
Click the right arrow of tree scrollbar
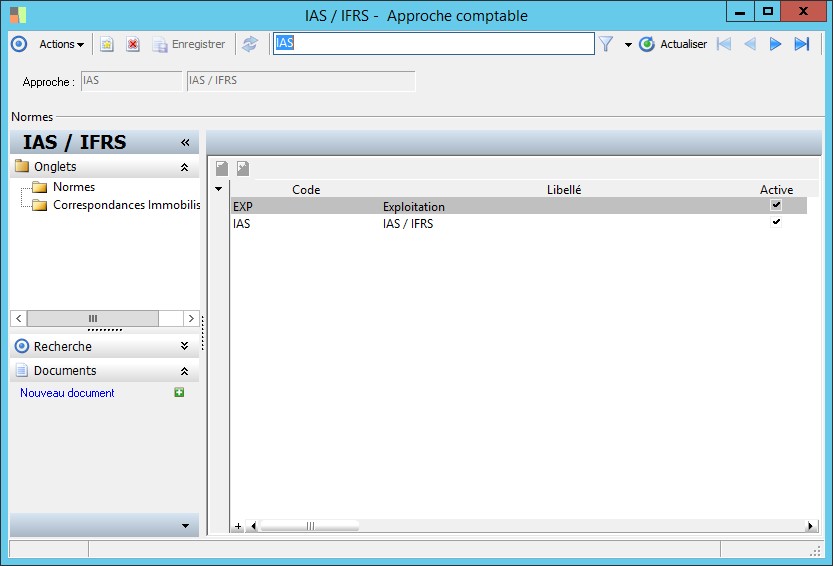[191, 318]
